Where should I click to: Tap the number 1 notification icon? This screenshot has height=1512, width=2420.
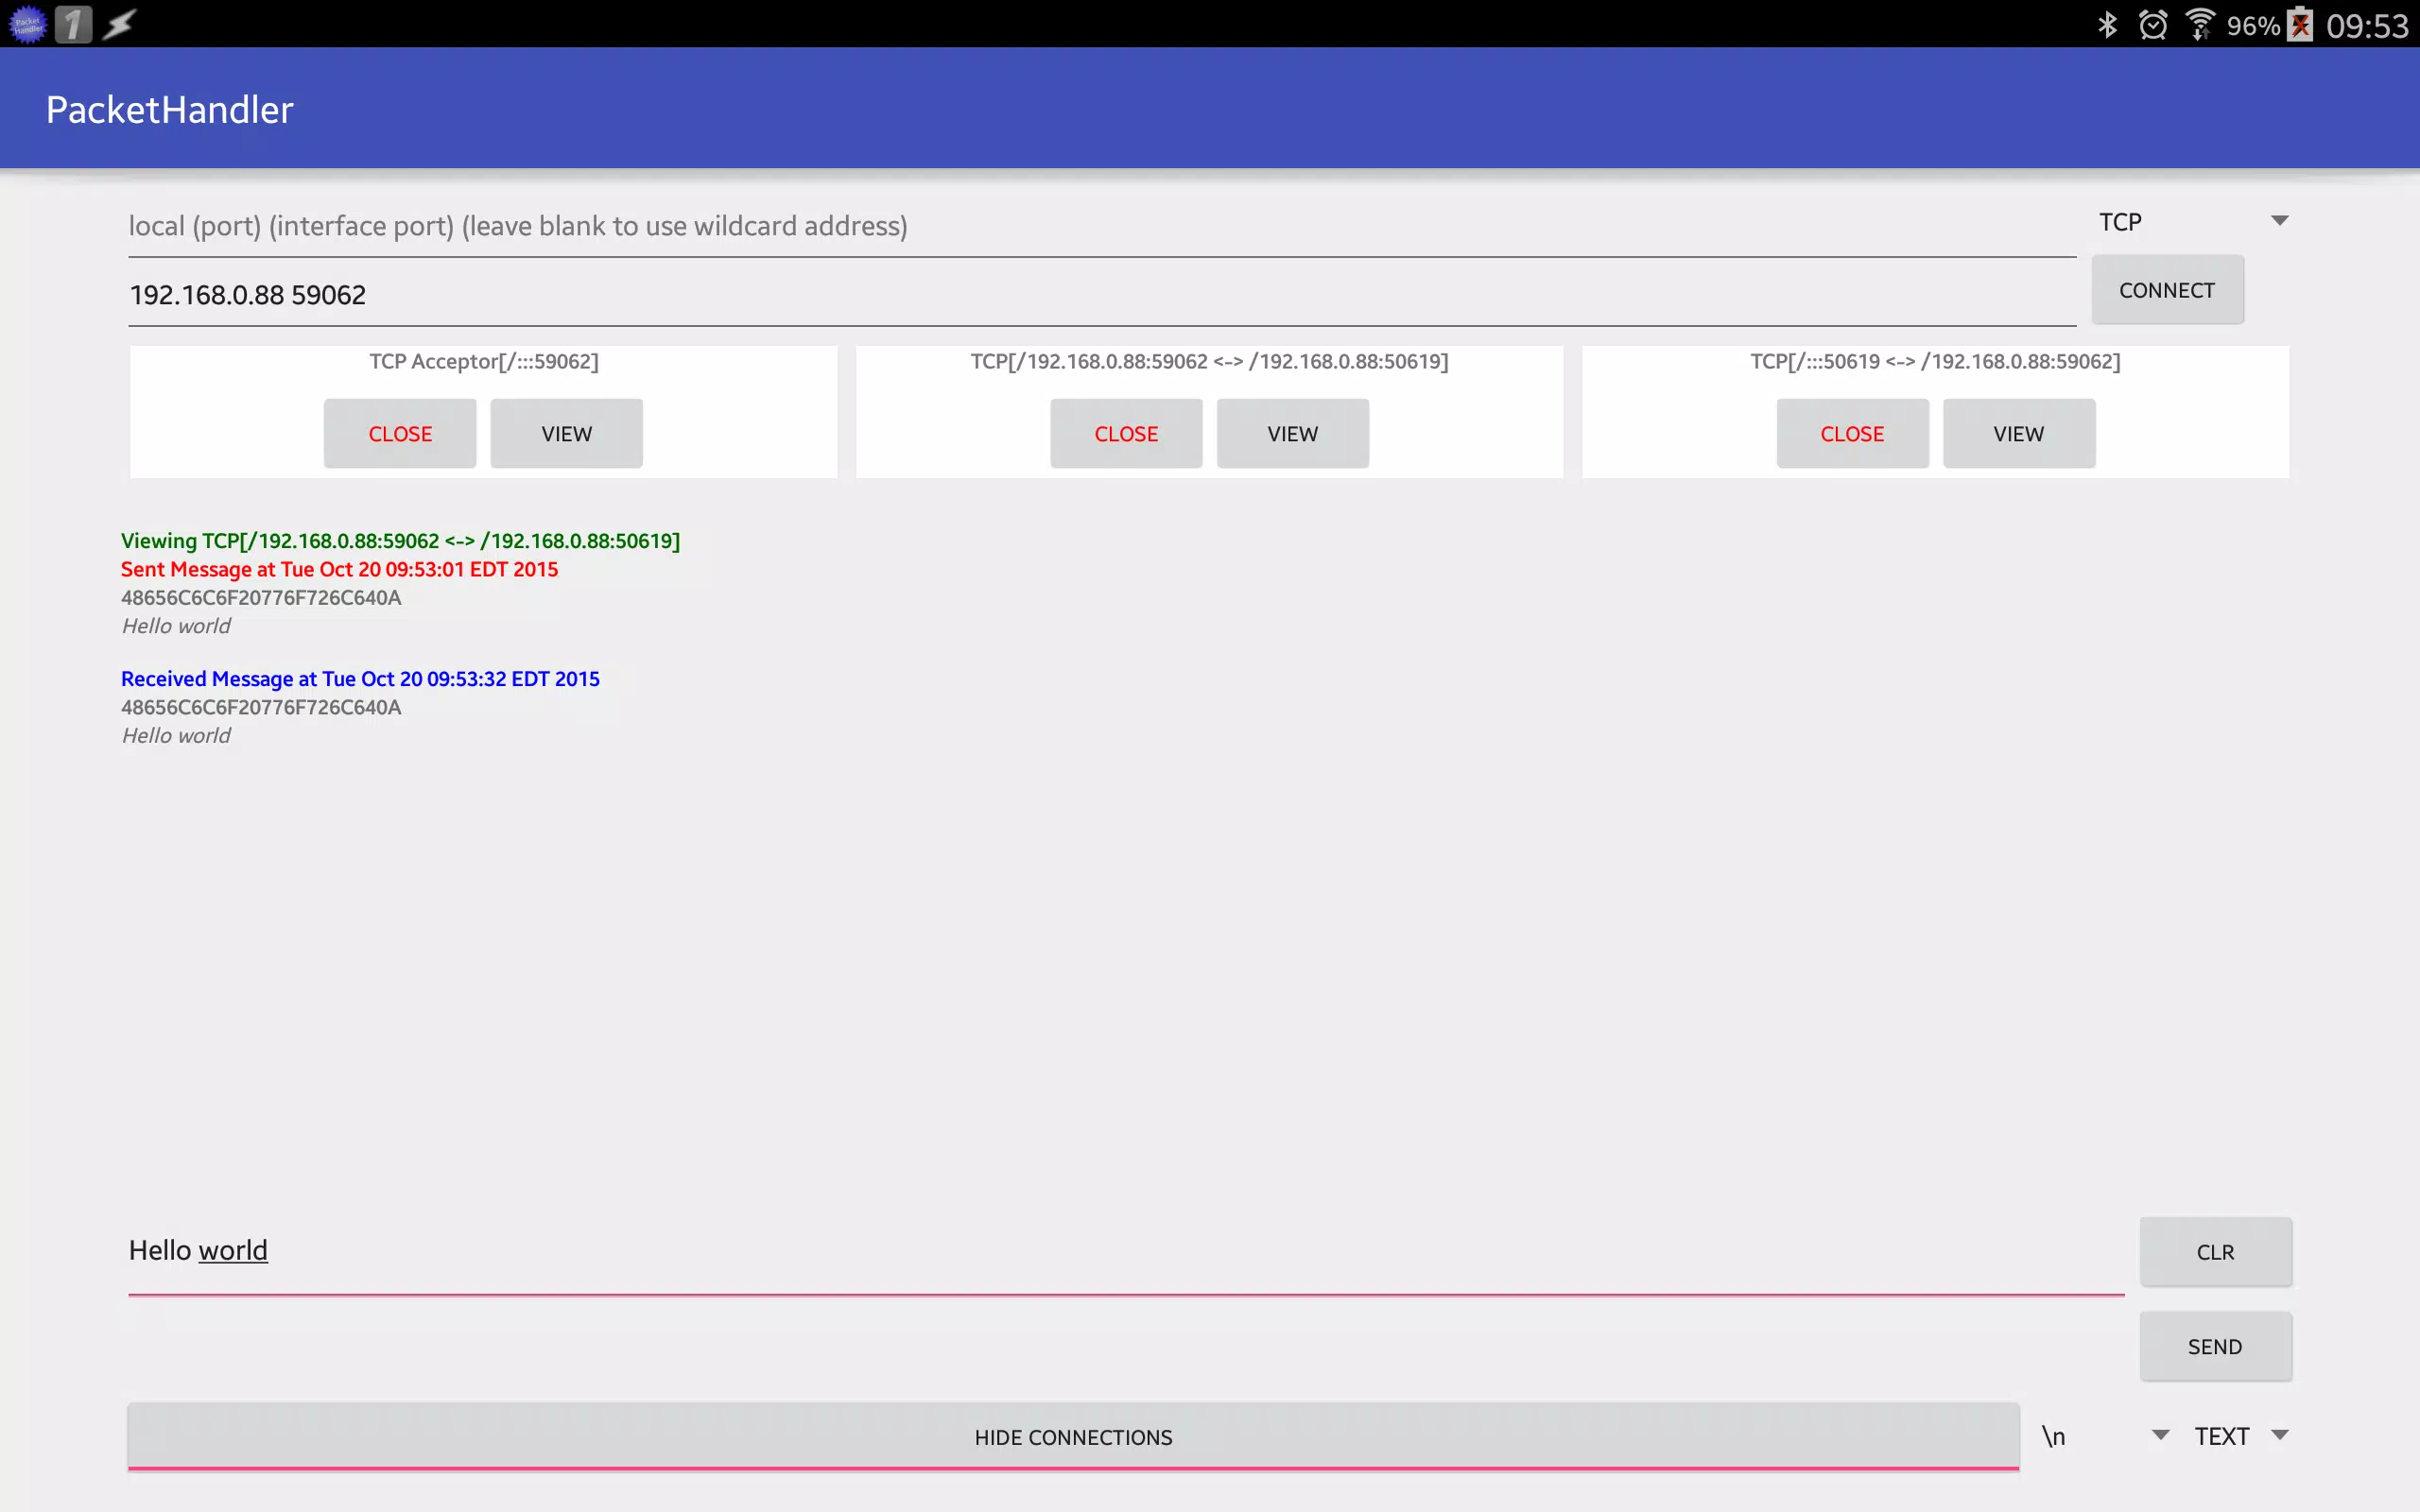73,24
